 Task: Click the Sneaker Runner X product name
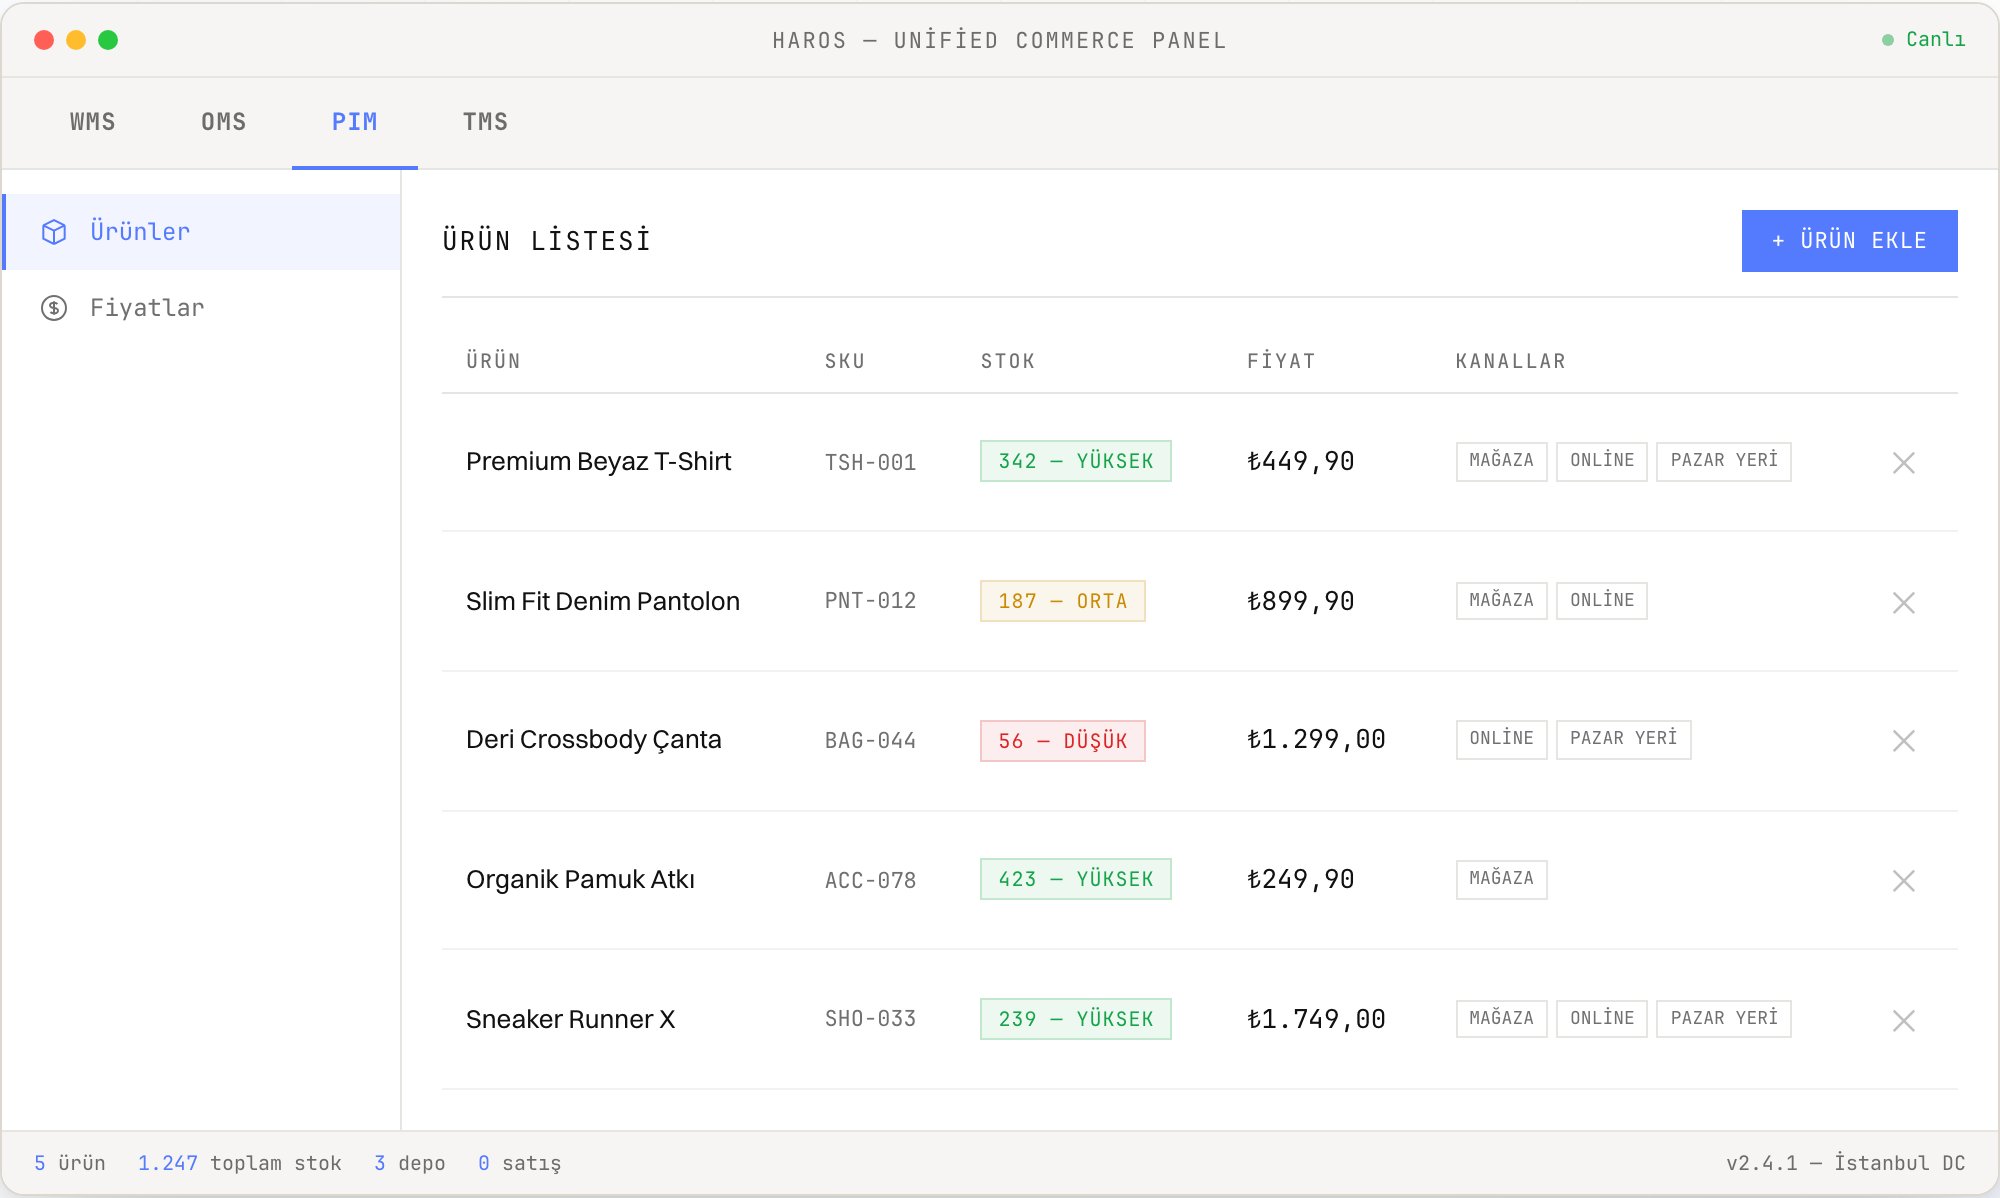(570, 1019)
